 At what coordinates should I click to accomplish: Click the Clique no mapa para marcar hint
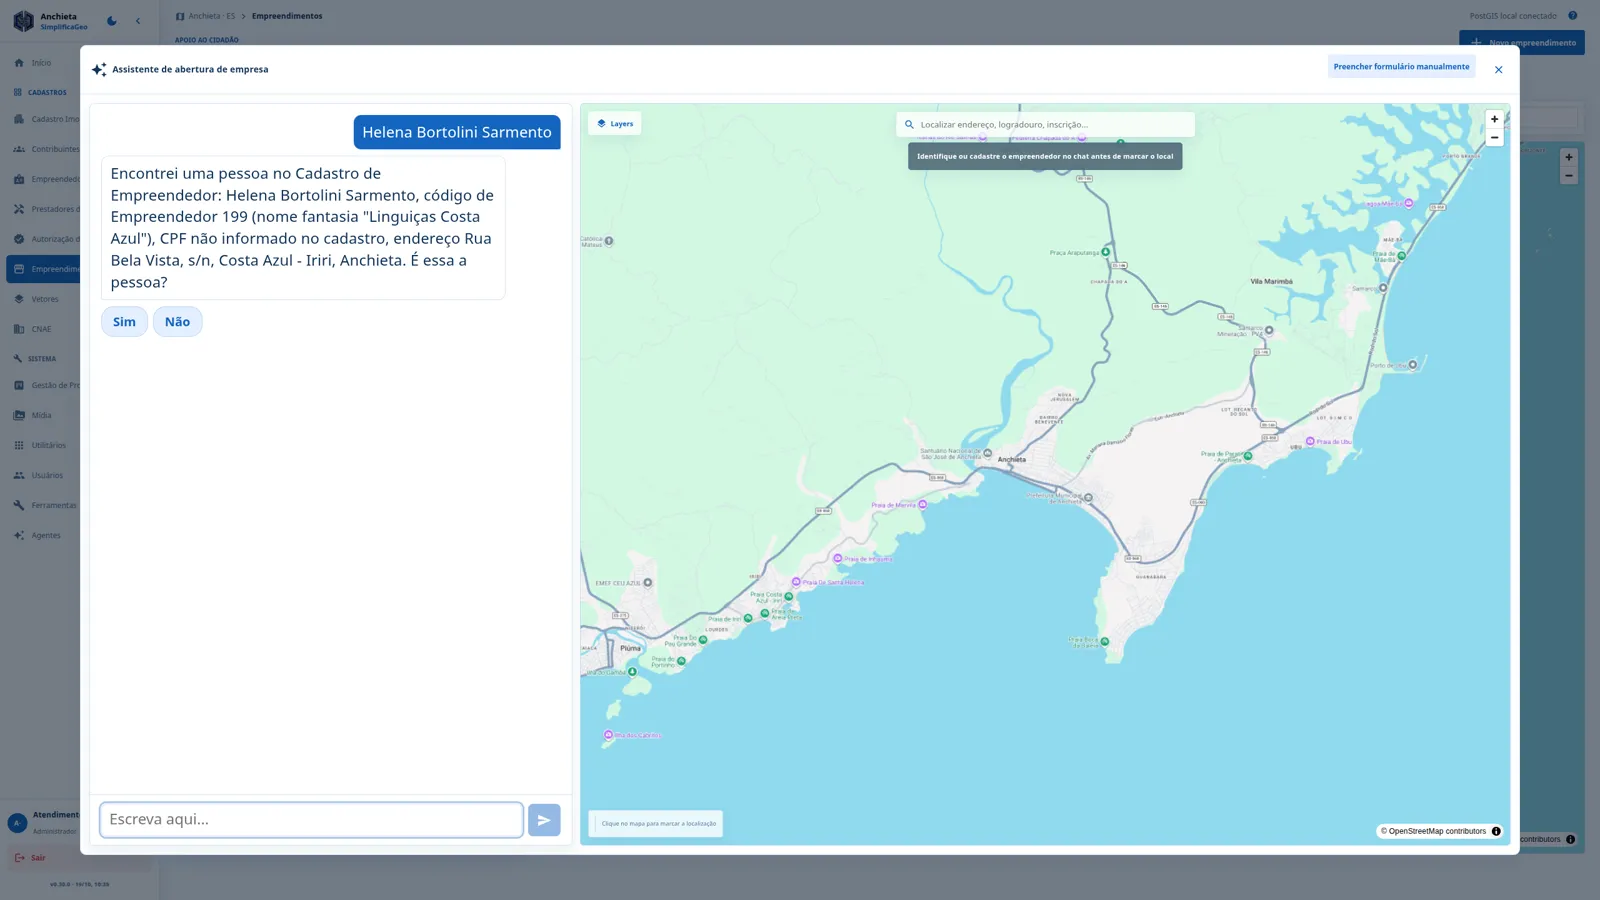656,824
